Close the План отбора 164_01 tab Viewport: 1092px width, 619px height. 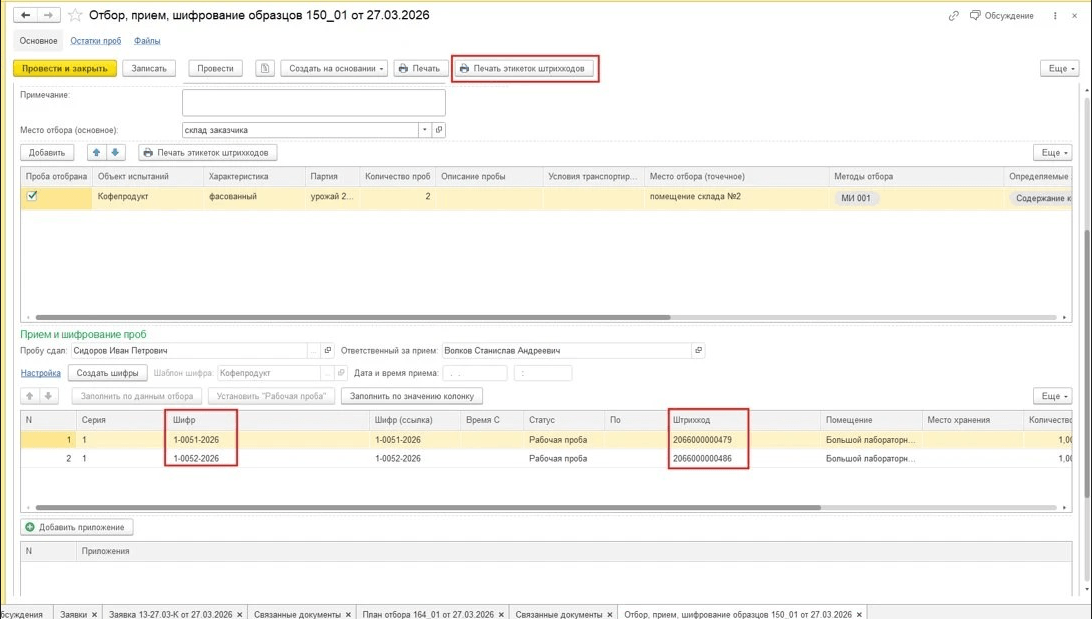[x=501, y=614]
